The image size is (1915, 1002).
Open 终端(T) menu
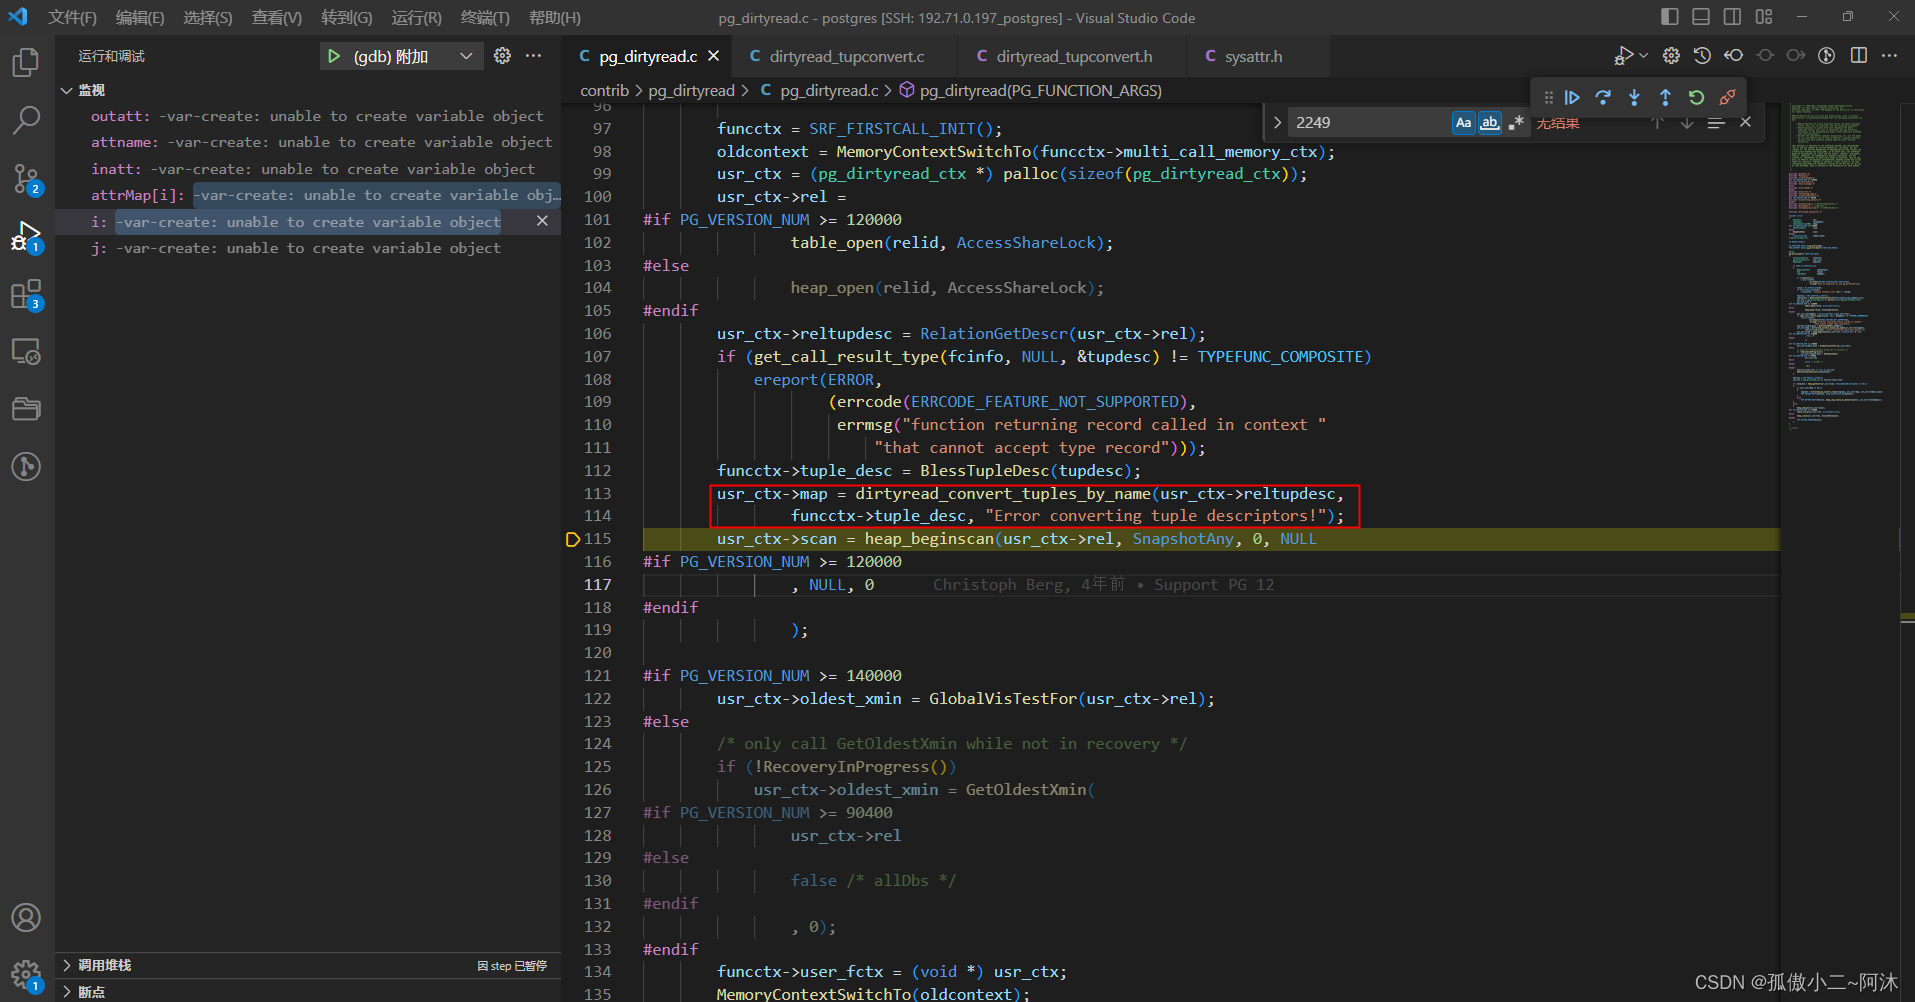(x=485, y=17)
